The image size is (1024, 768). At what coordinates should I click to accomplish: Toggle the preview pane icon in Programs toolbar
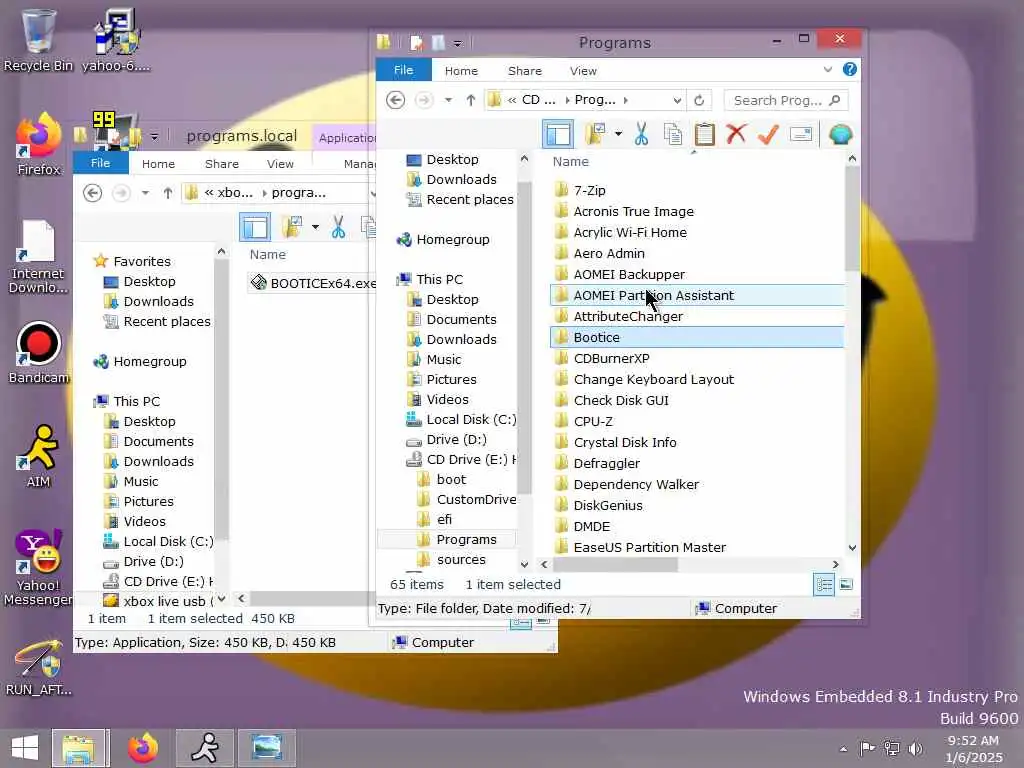click(x=558, y=135)
